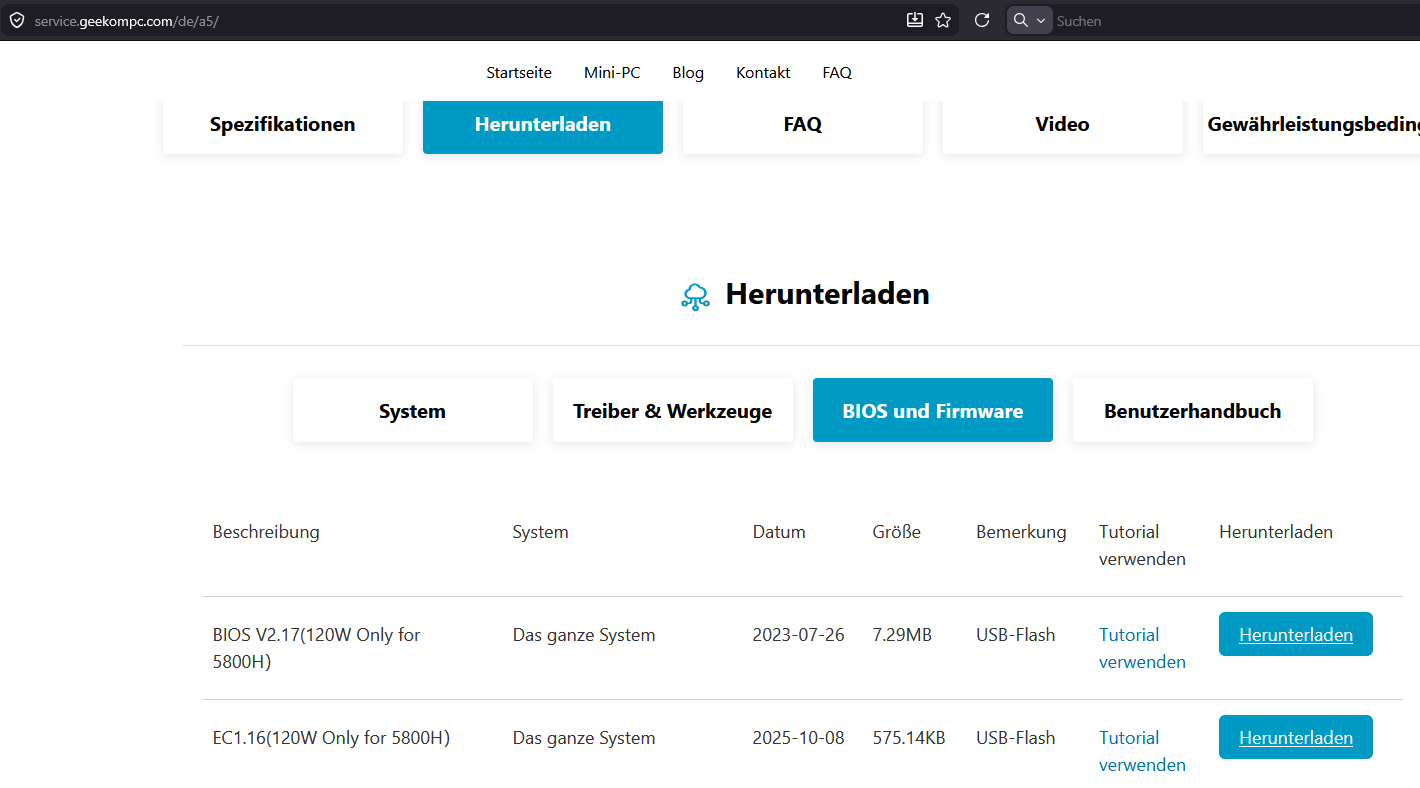Open Blog in the top navigation
The width and height of the screenshot is (1420, 788).
tap(688, 73)
